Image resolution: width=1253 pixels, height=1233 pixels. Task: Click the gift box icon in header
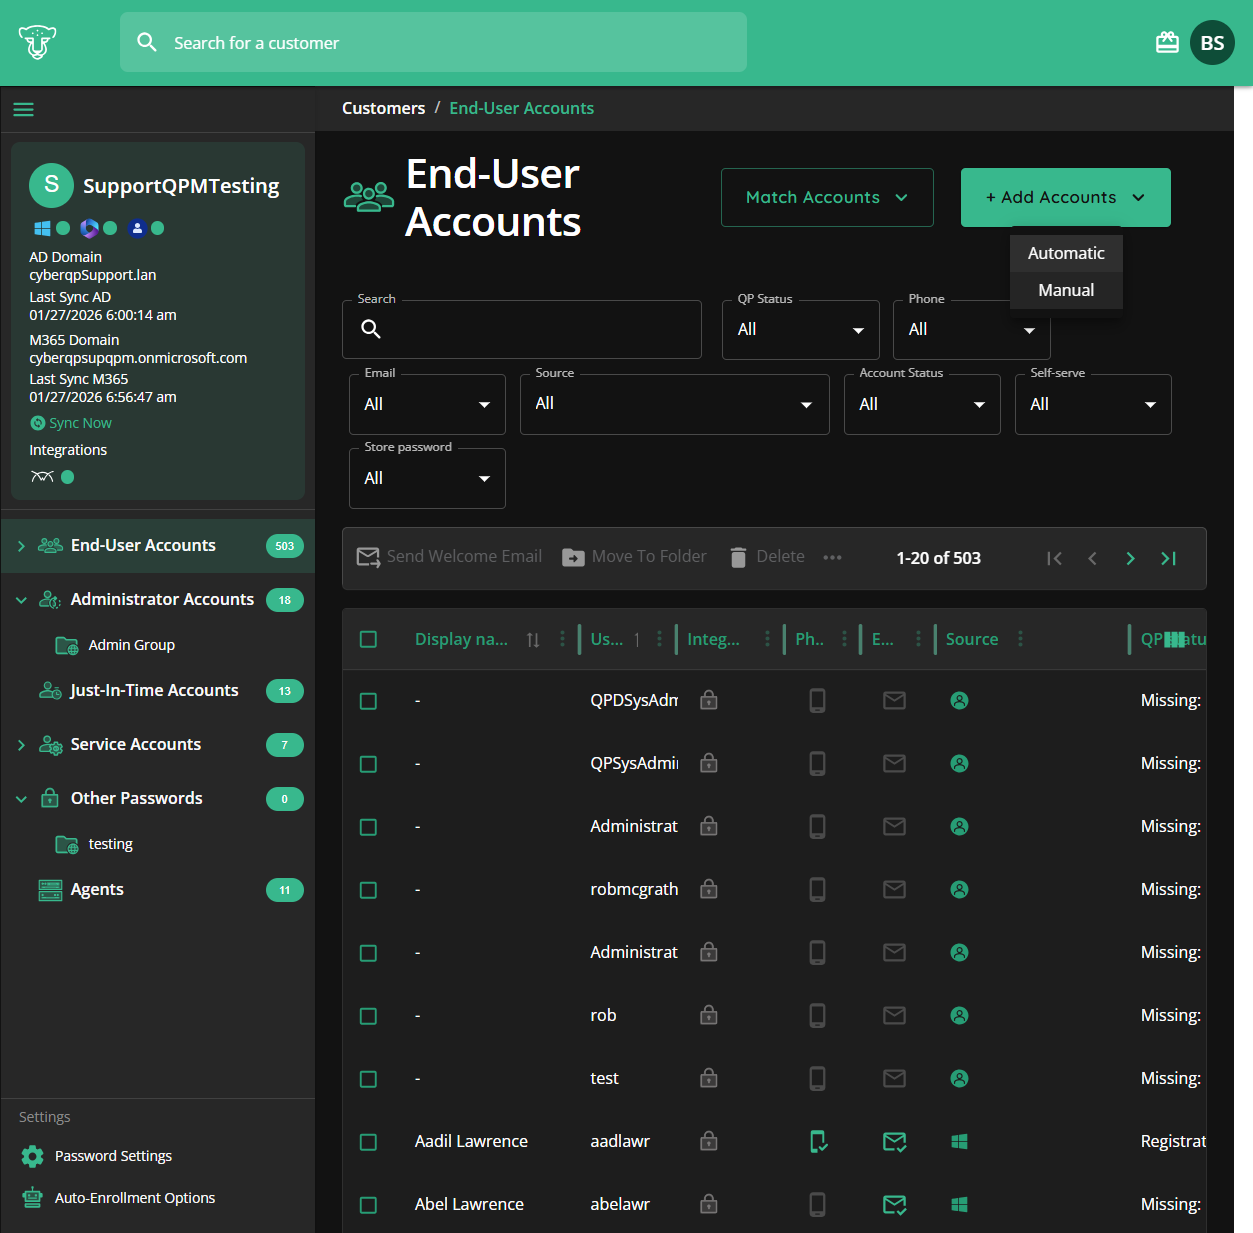[1167, 43]
